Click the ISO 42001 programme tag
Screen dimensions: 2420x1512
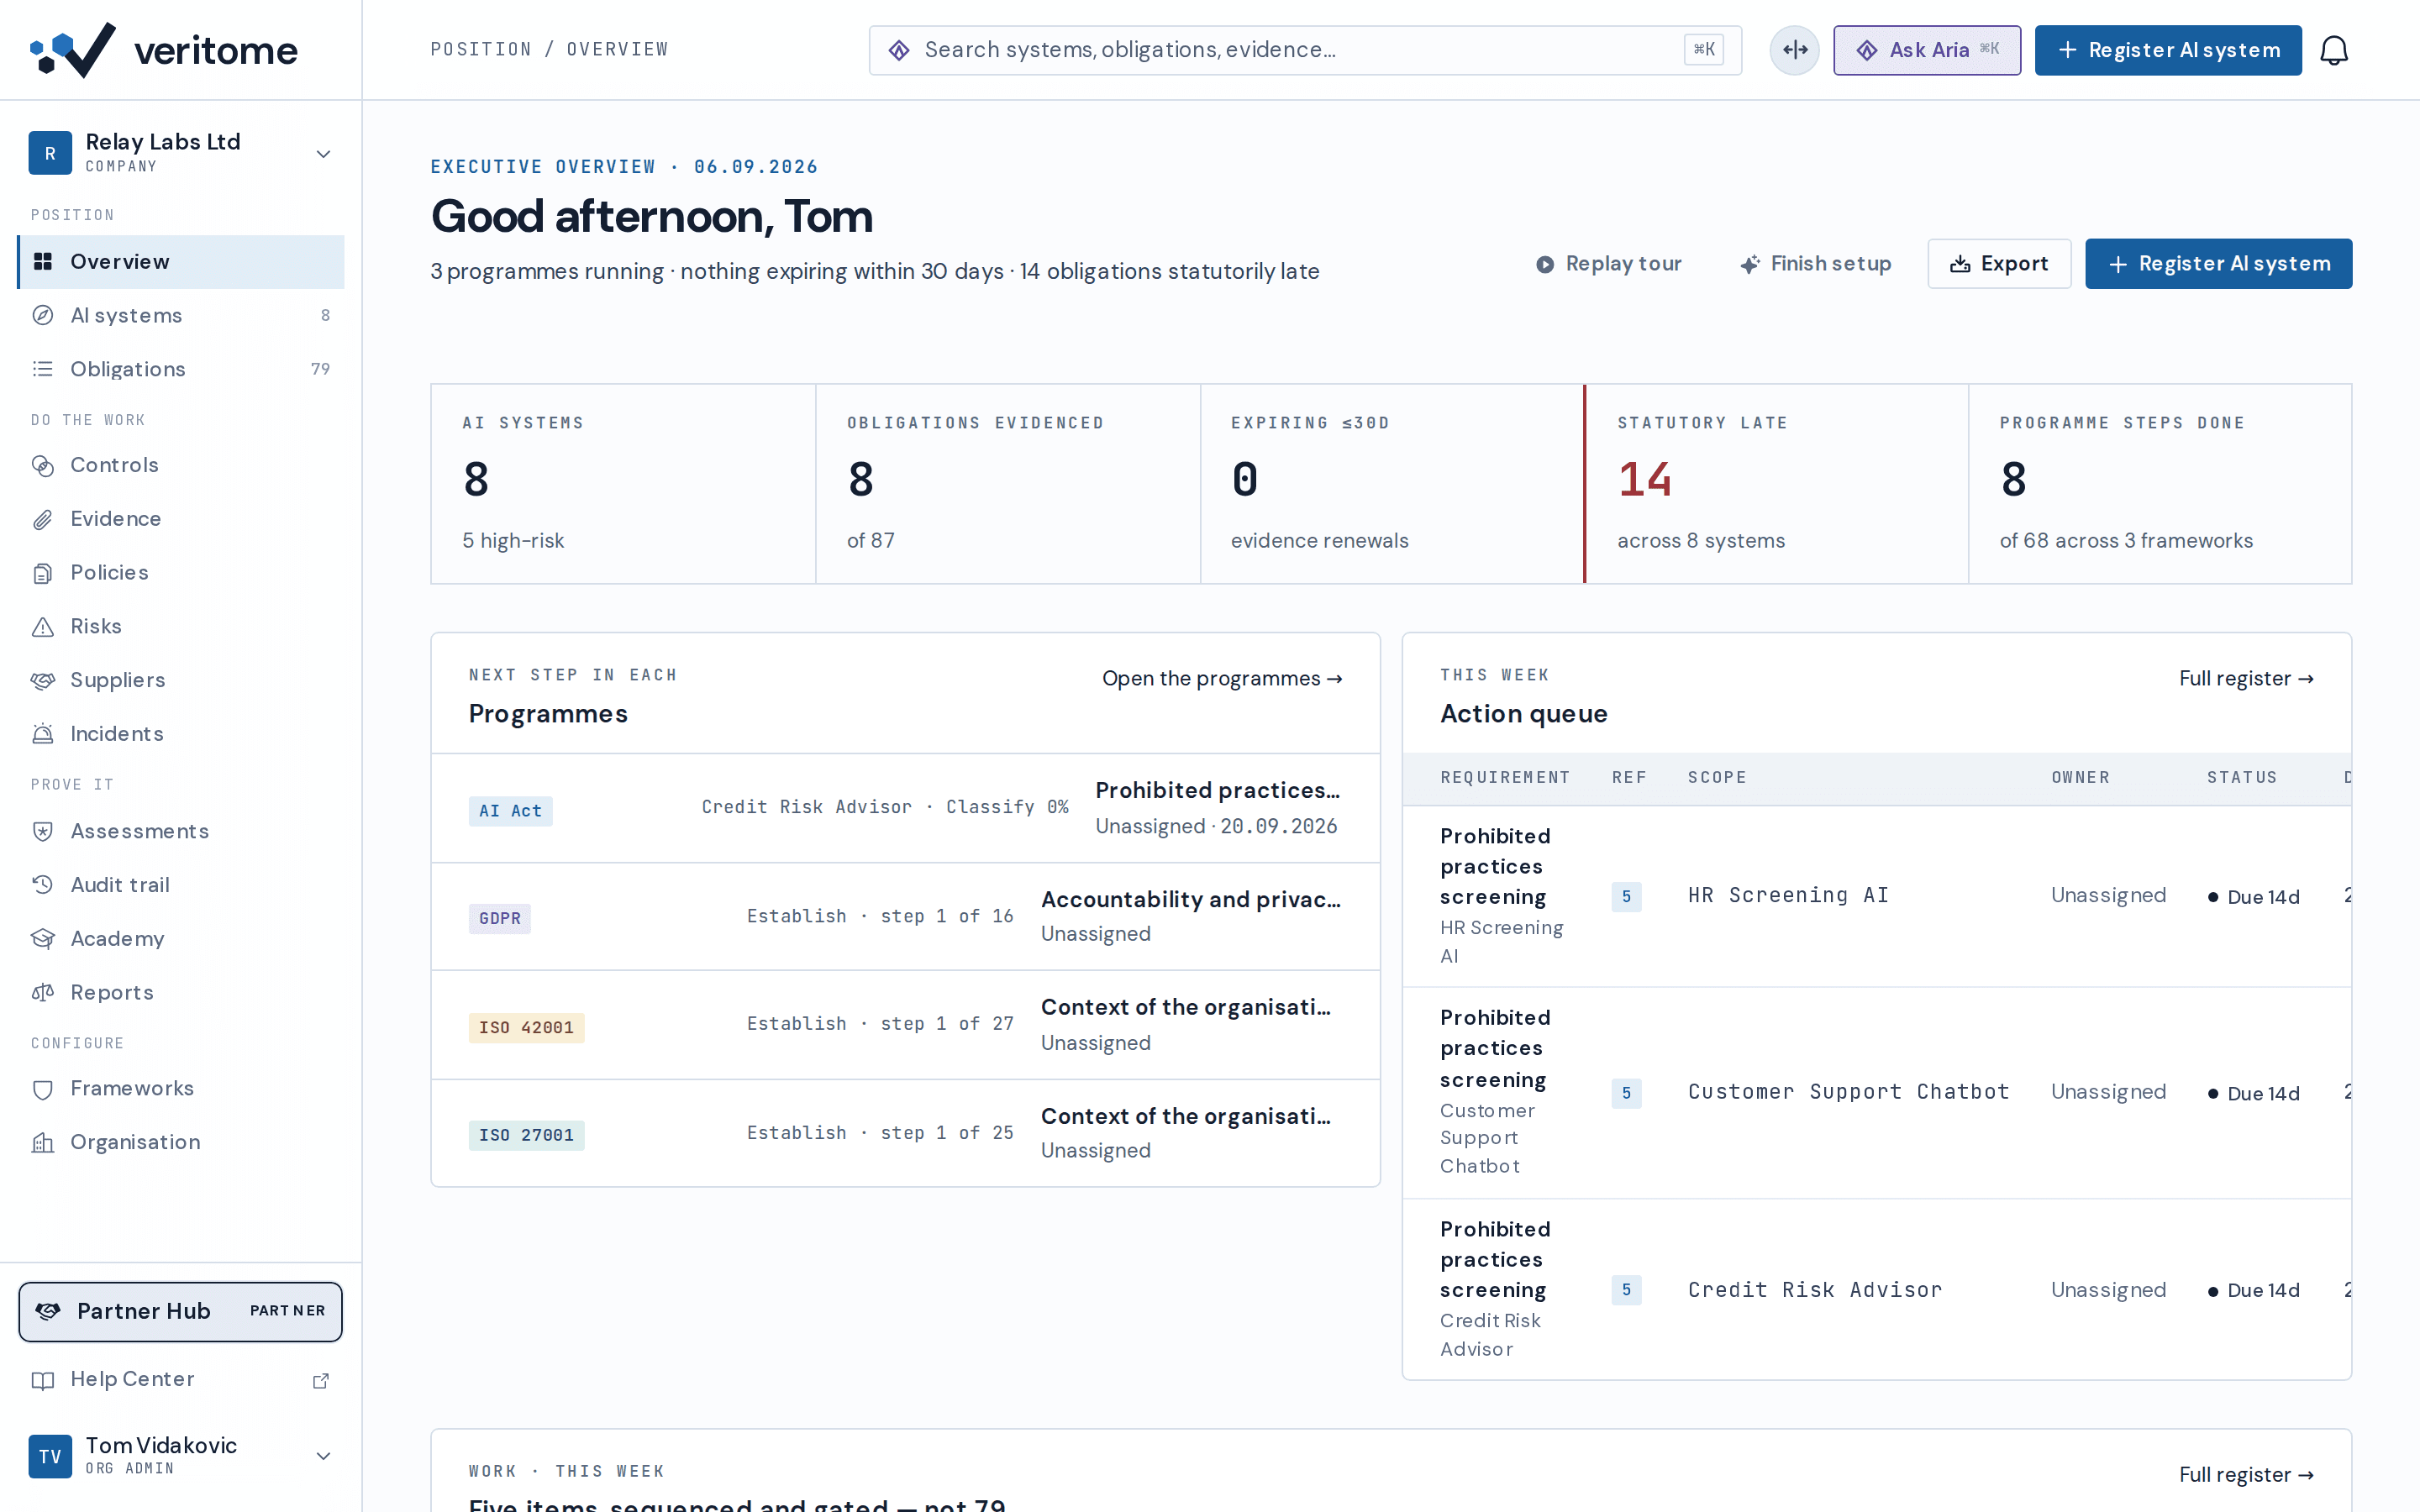click(x=526, y=1027)
